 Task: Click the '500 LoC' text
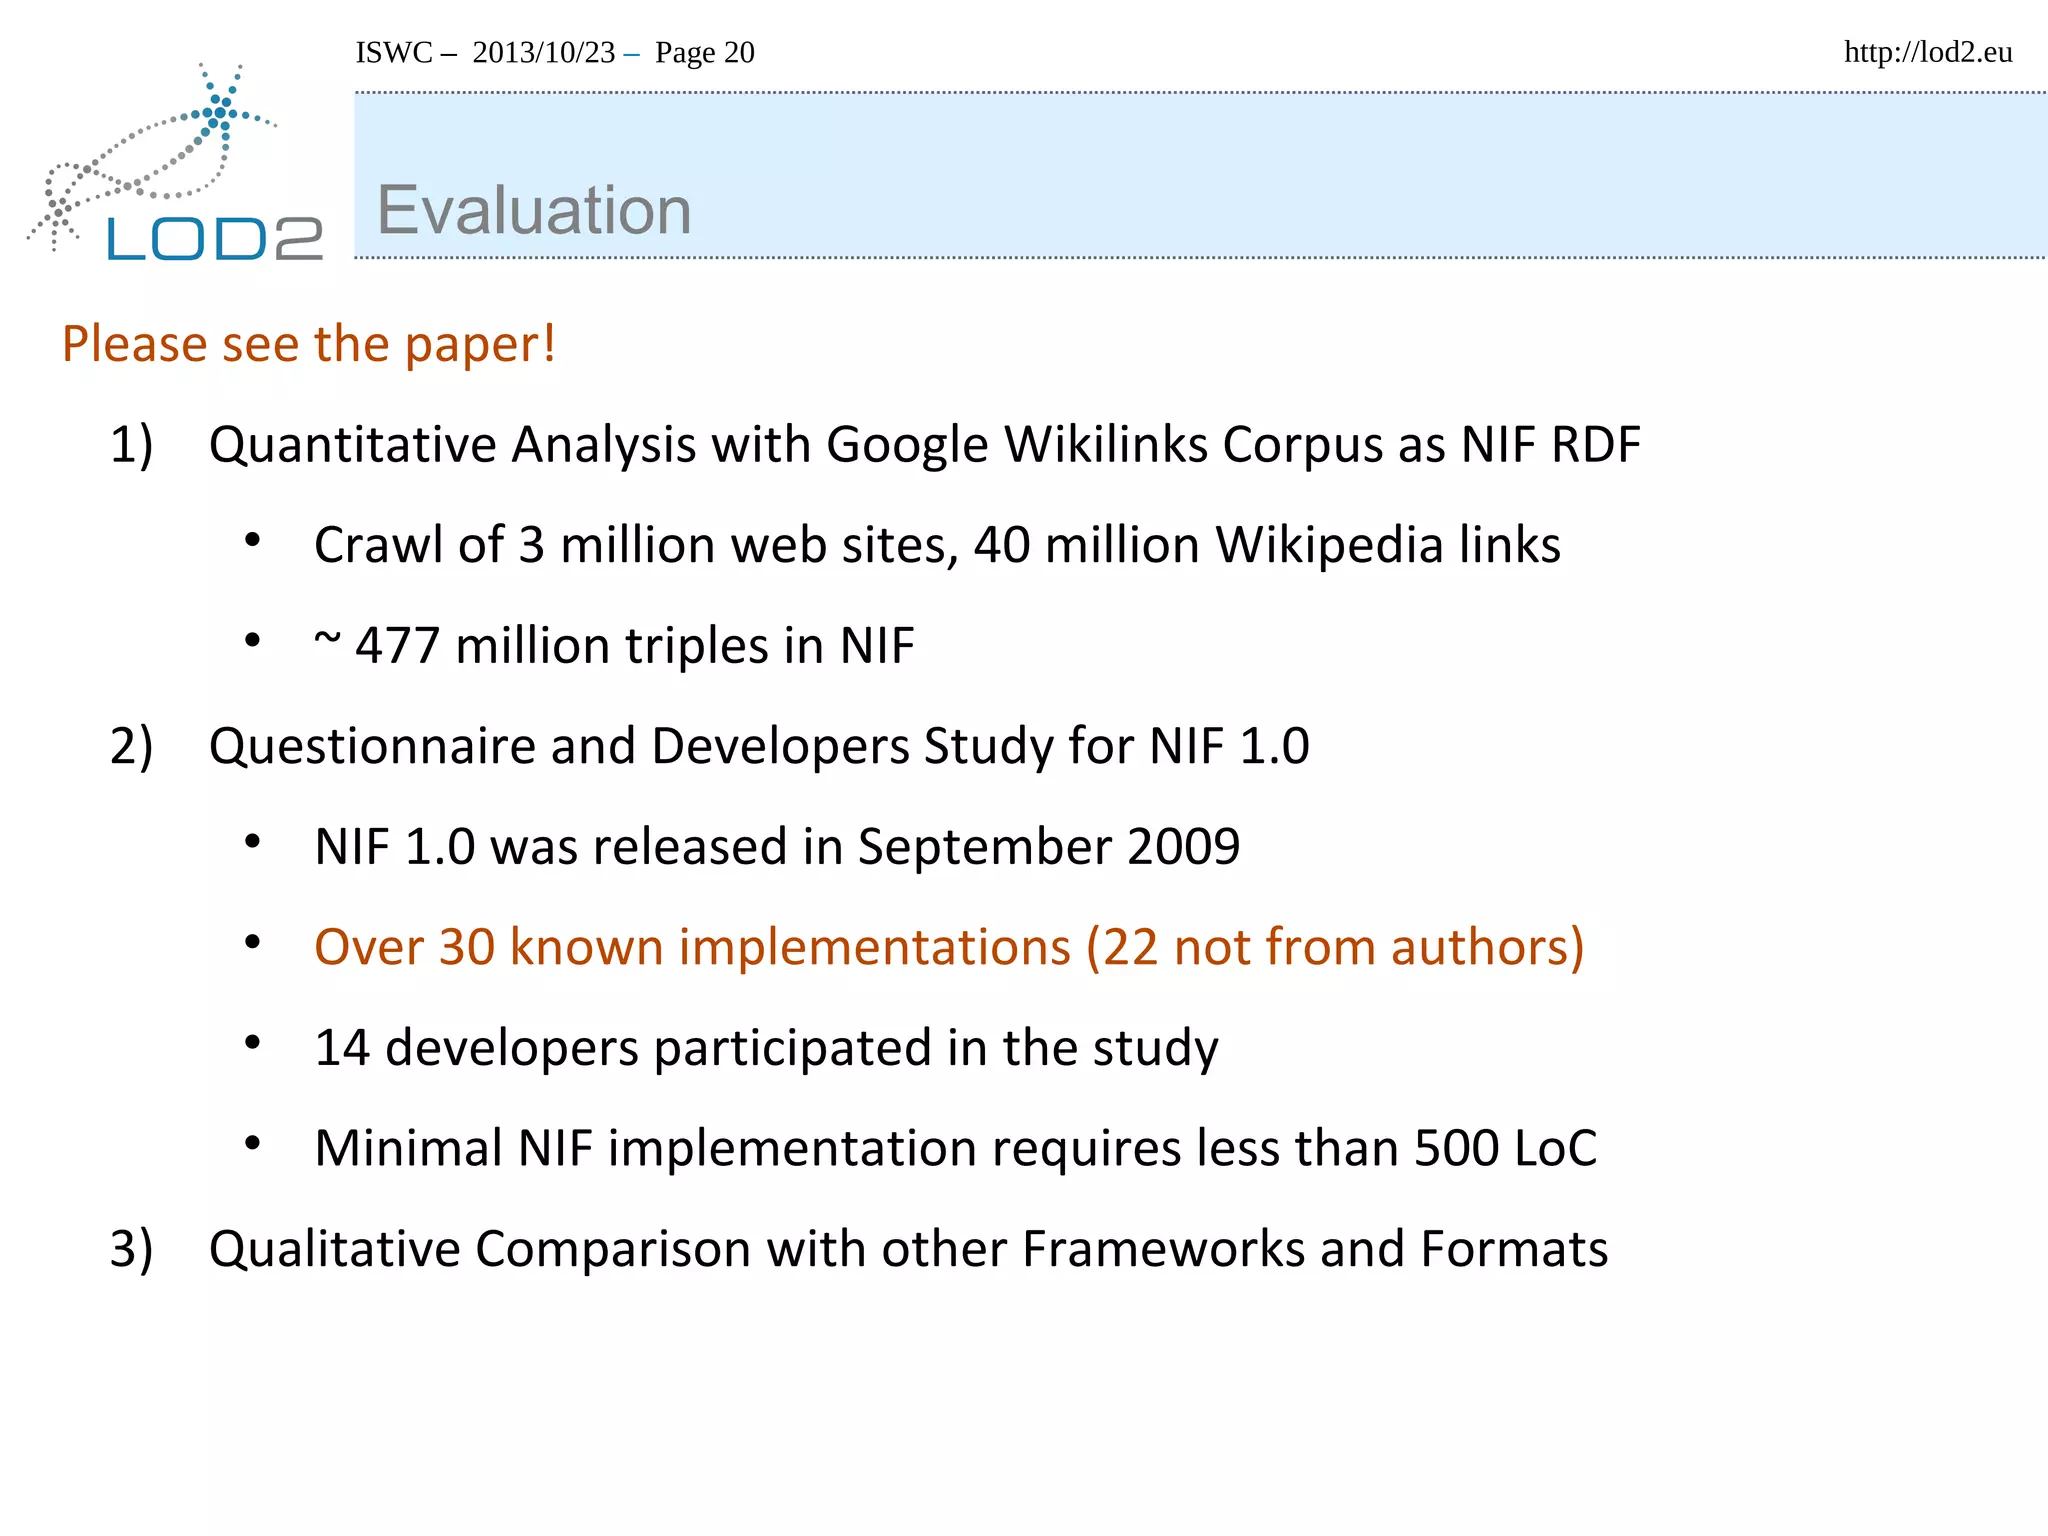pos(1505,1148)
